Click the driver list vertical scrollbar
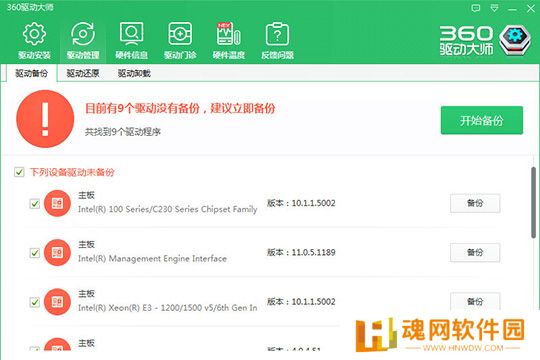The width and height of the screenshot is (540, 360). click(x=533, y=203)
